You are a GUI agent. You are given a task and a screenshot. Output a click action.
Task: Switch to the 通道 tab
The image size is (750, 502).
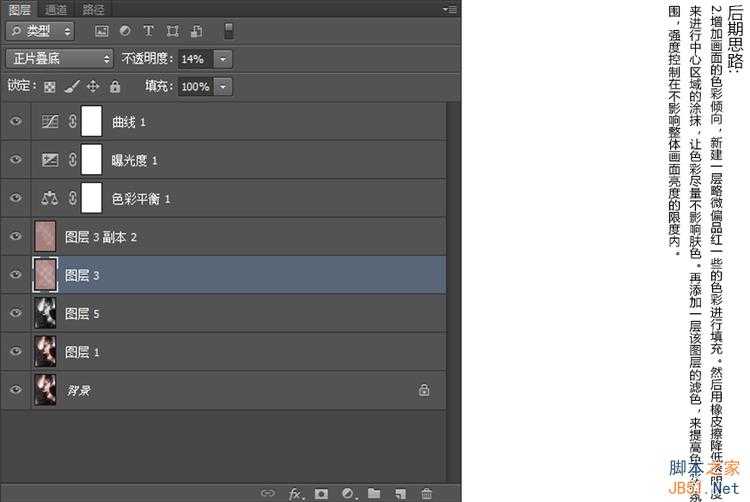pyautogui.click(x=56, y=9)
